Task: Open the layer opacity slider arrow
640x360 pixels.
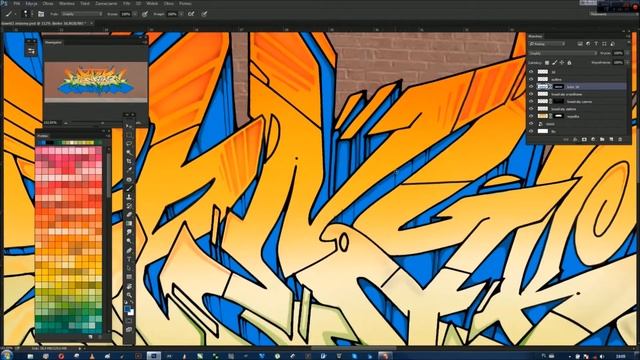Action: (627, 53)
